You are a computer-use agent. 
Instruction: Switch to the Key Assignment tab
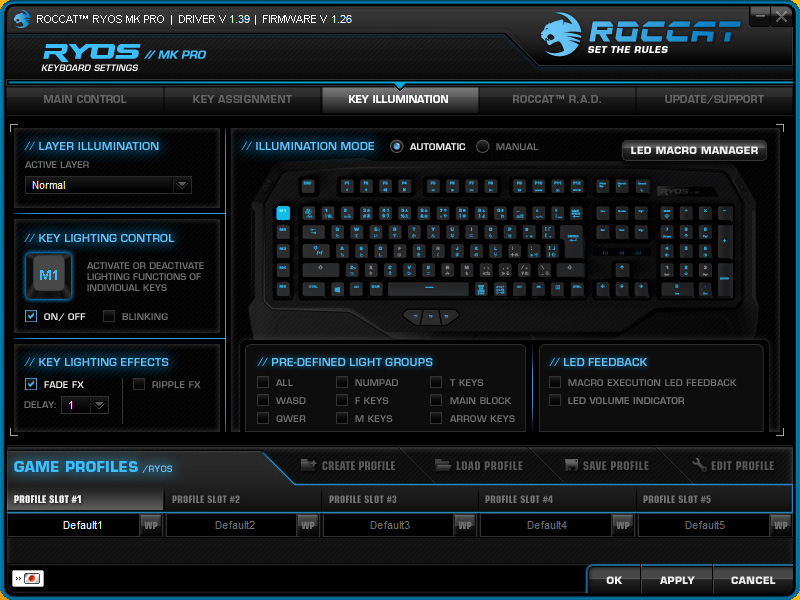(x=242, y=99)
